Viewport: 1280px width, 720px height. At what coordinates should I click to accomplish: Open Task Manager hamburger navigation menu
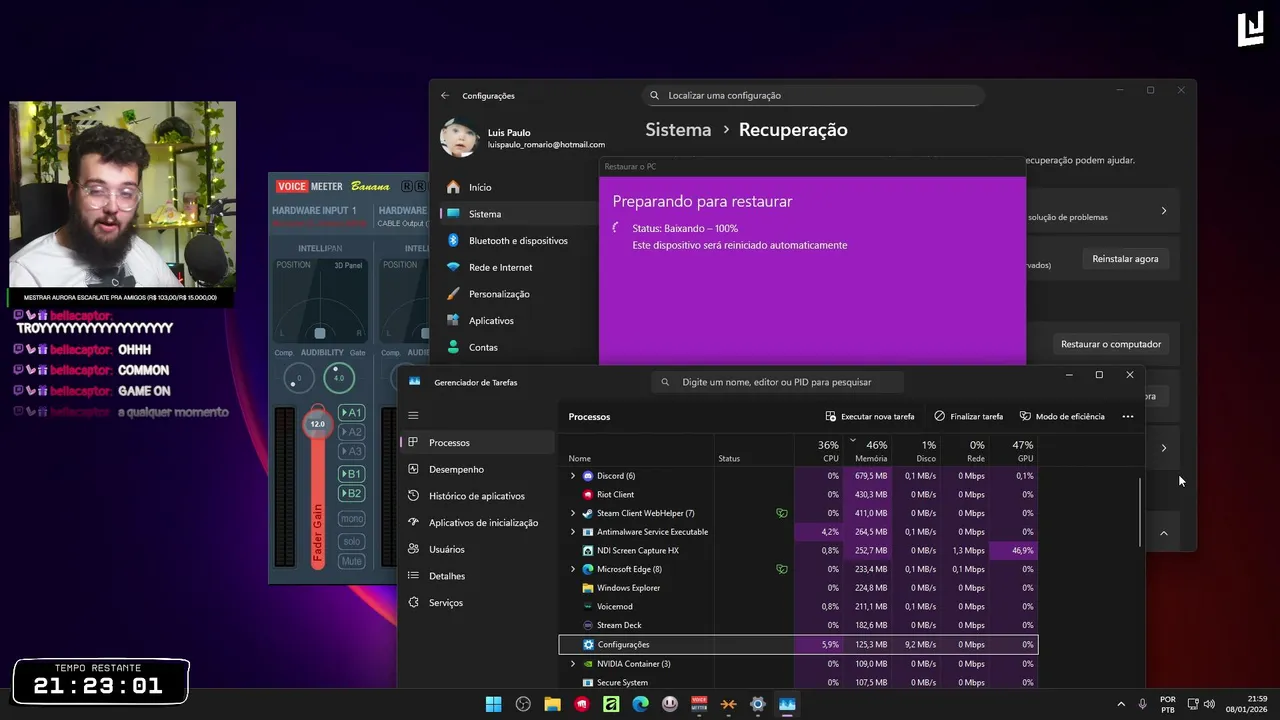[x=413, y=415]
